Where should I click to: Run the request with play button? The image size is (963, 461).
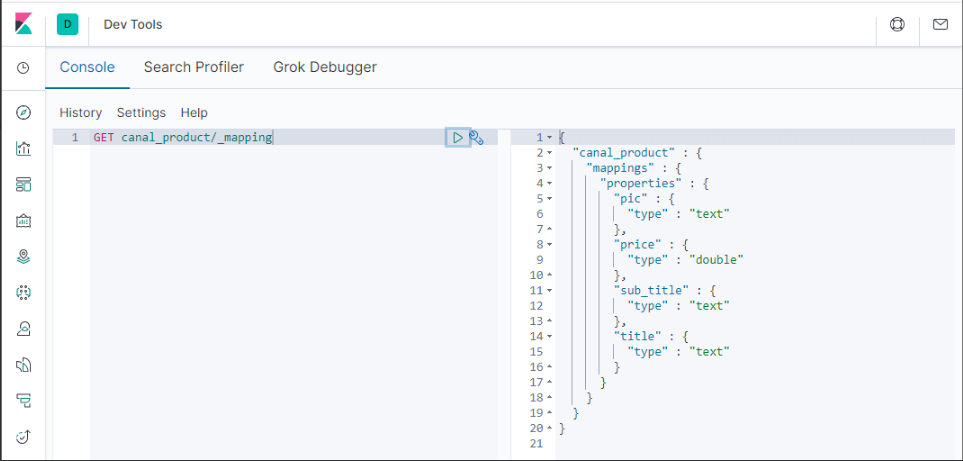click(x=458, y=138)
